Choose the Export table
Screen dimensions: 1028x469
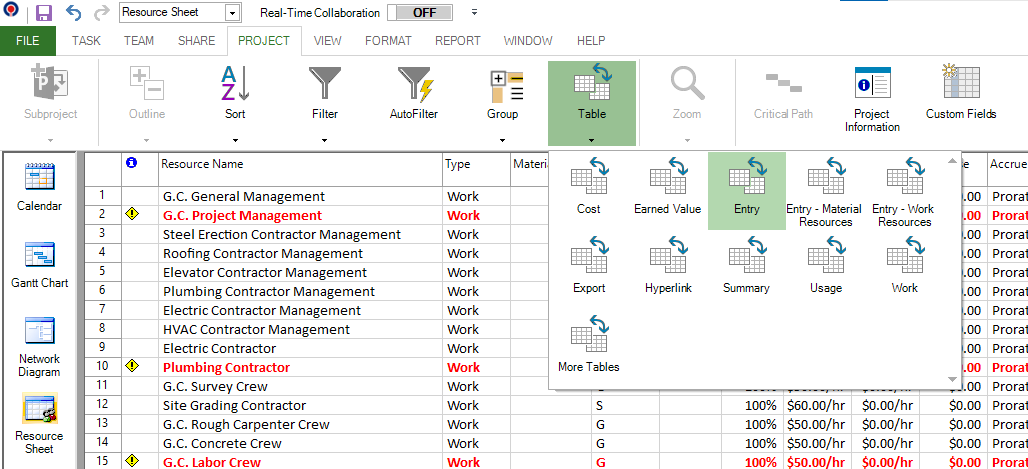[589, 268]
